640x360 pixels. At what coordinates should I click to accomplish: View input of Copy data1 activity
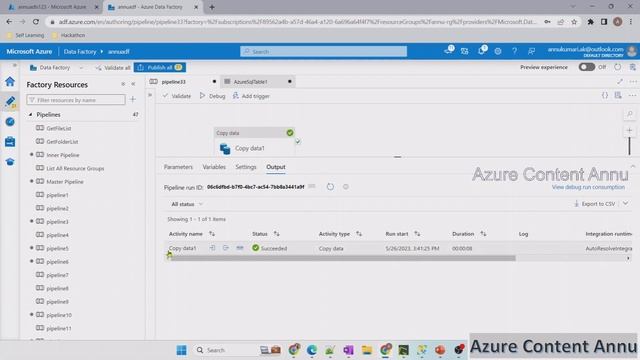click(212, 248)
